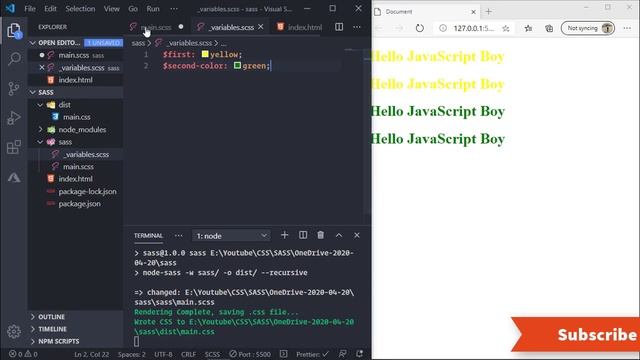This screenshot has height=360, width=640.
Task: Open the Run and Debug view
Action: pyautogui.click(x=14, y=118)
